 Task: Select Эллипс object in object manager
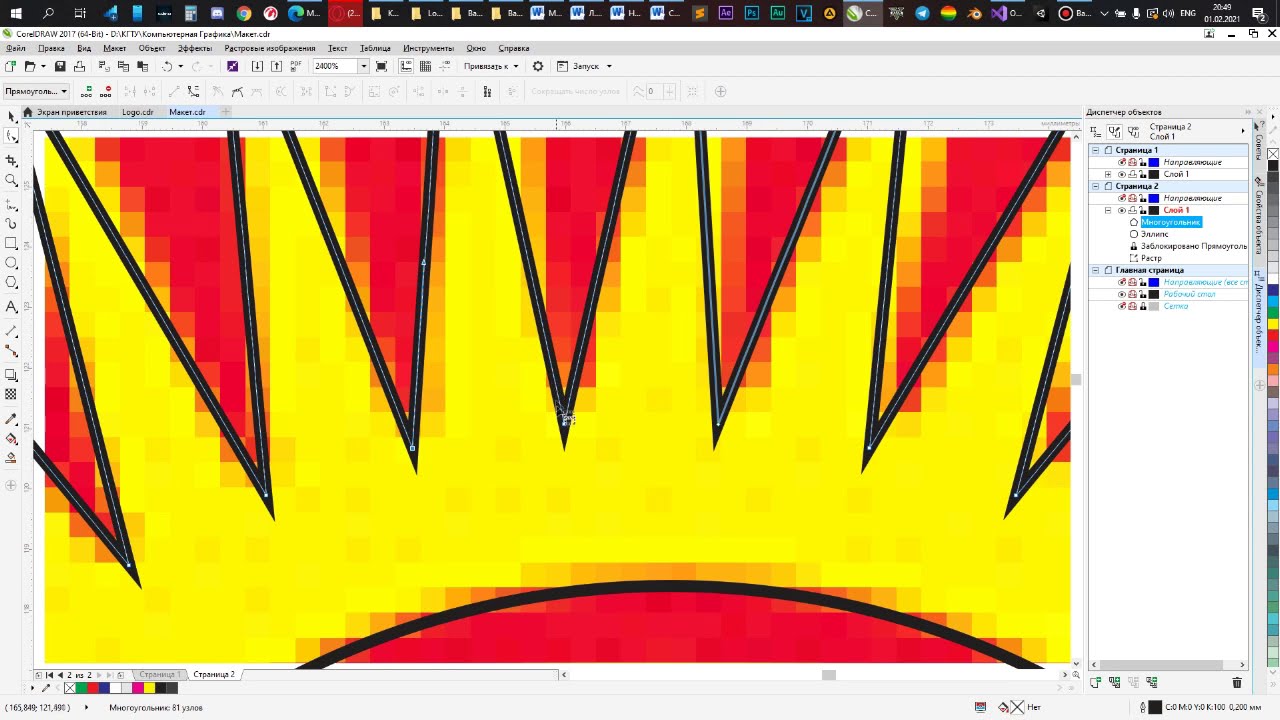coord(1154,234)
